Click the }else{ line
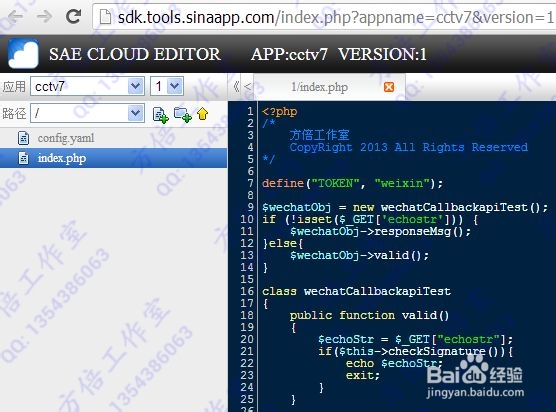The image size is (556, 412). [x=282, y=243]
